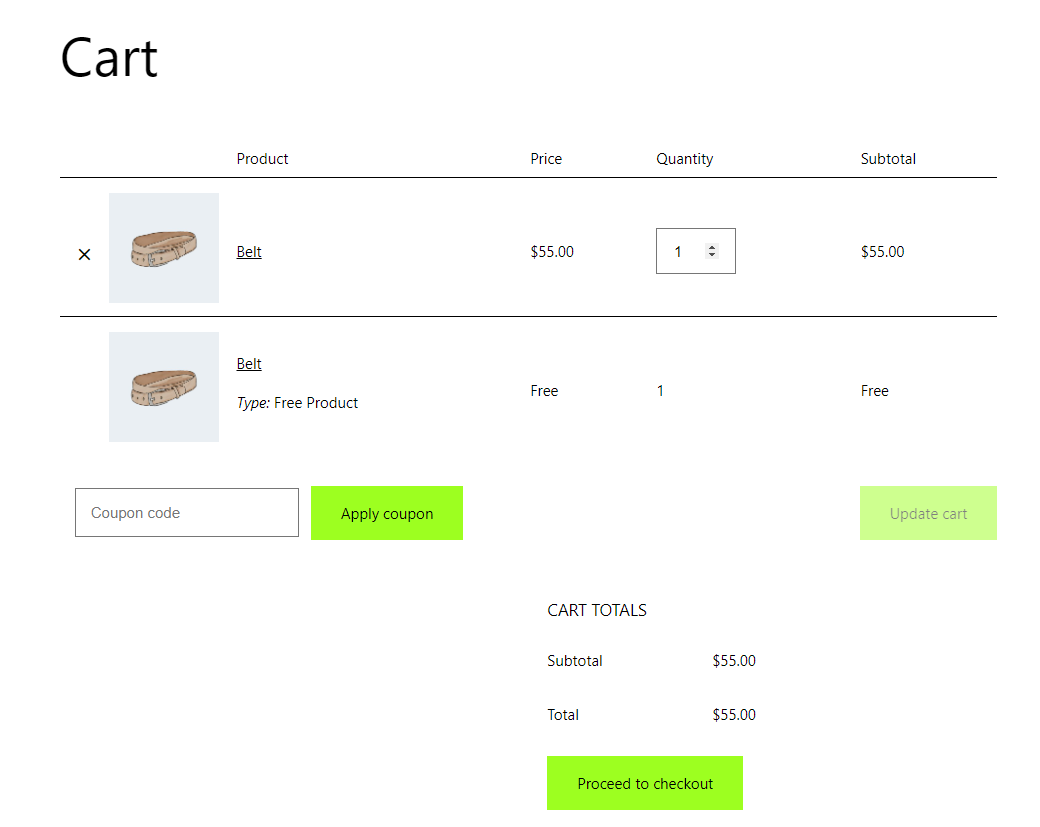This screenshot has width=1040, height=827.
Task: Click the first Belt product thumbnail
Action: (x=164, y=248)
